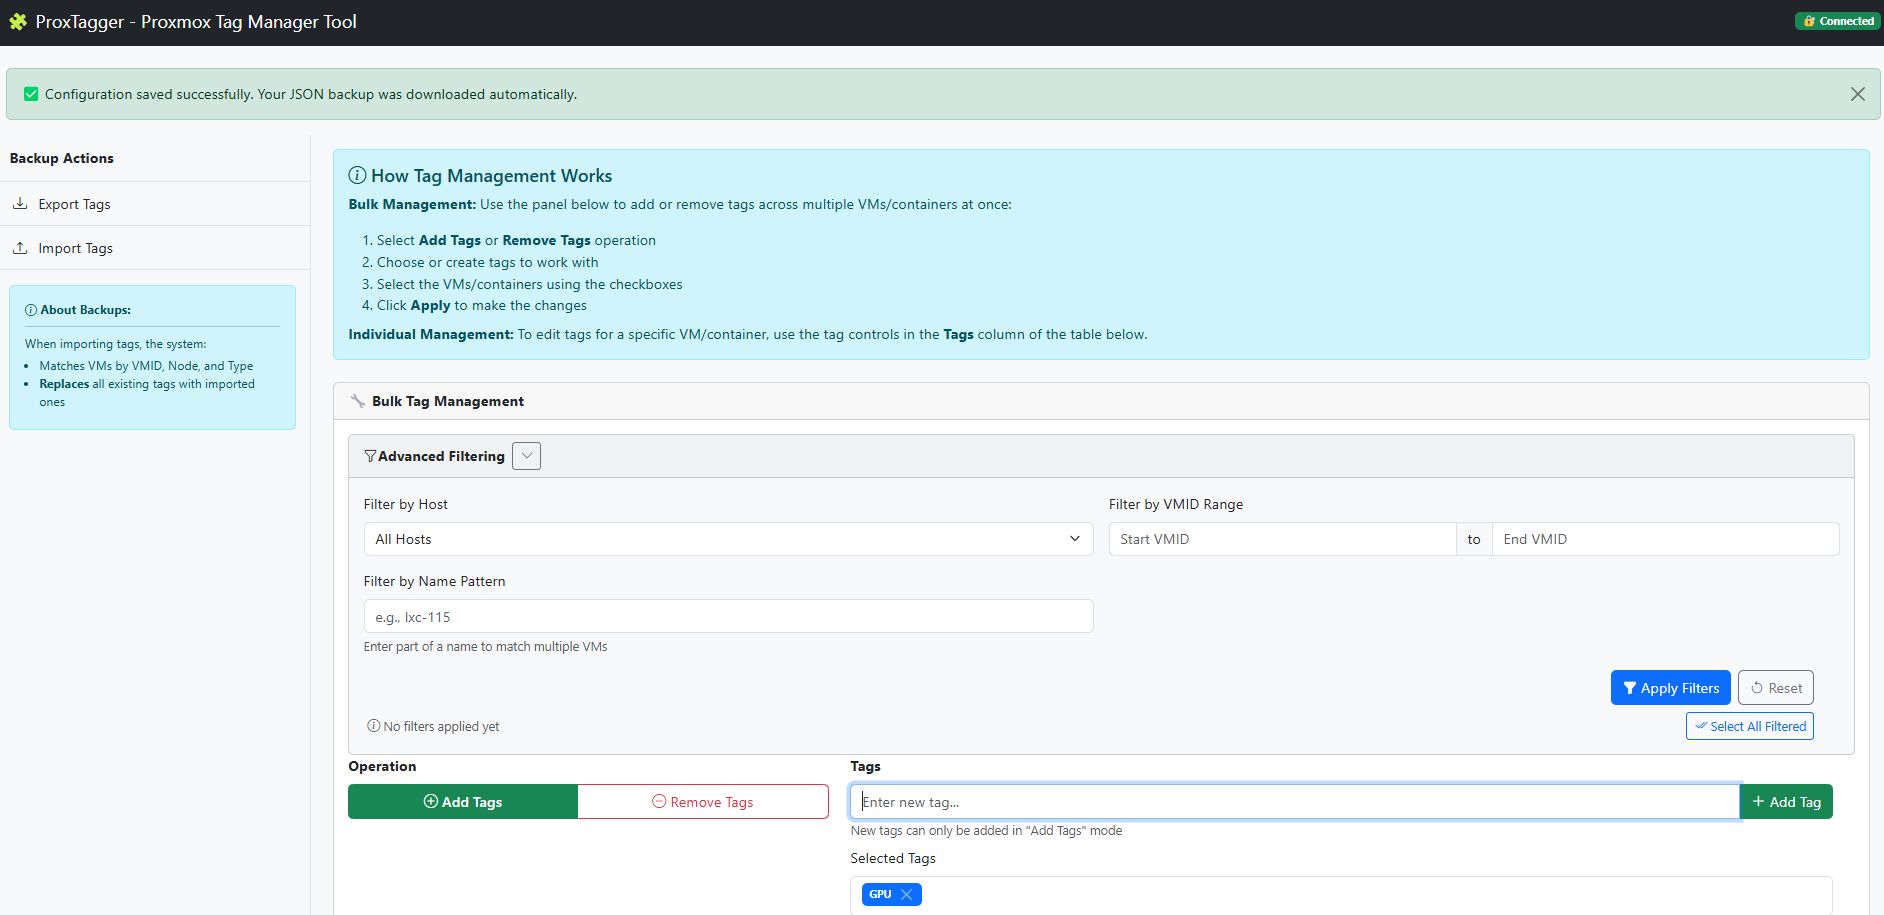Collapse the Advanced Filtering section
1884x915 pixels.
coord(526,455)
